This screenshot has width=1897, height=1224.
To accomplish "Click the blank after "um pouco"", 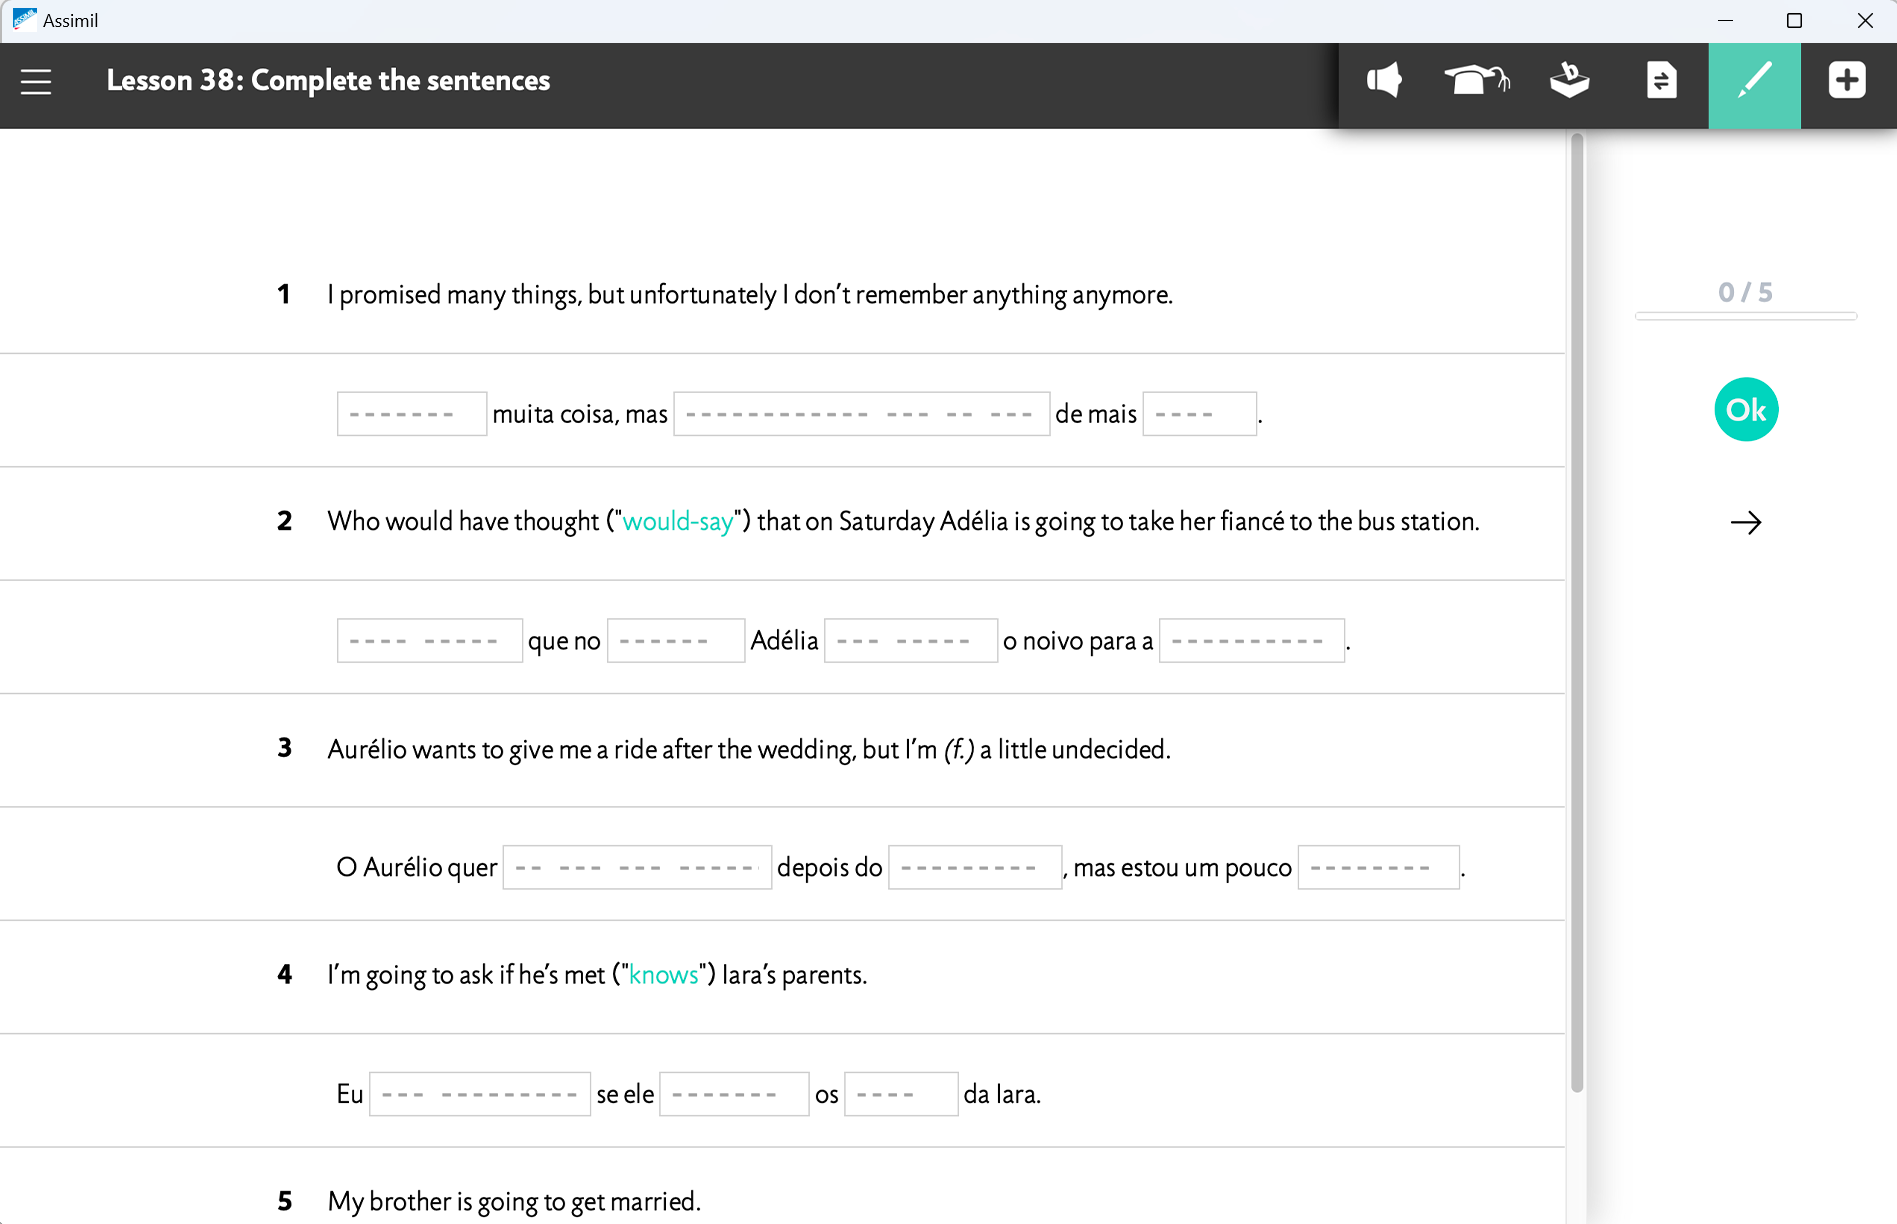I will pyautogui.click(x=1378, y=868).
